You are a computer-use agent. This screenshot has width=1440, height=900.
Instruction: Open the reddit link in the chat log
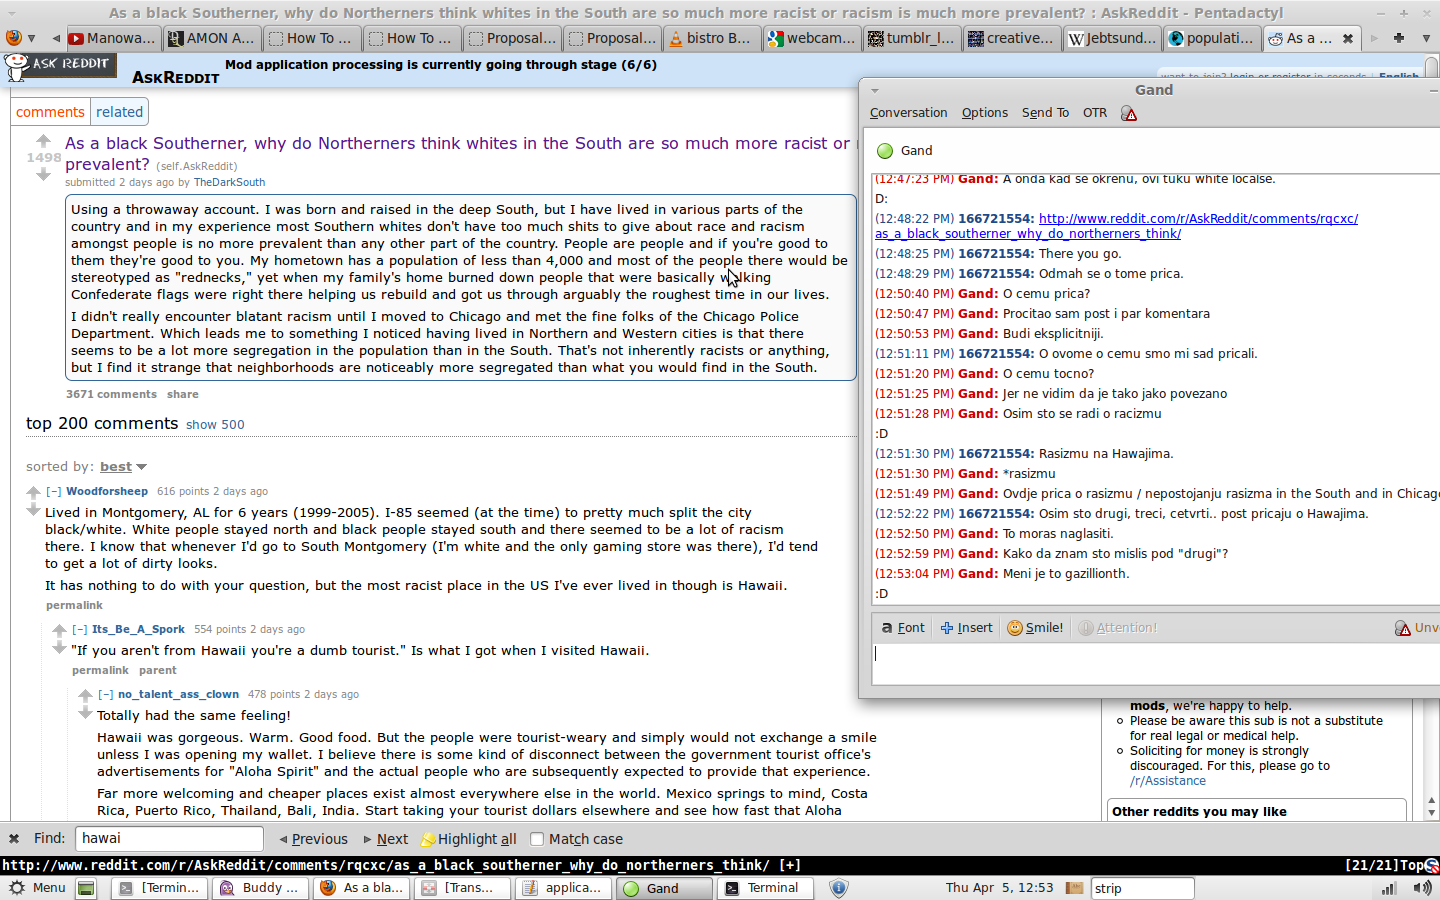(x=1116, y=226)
